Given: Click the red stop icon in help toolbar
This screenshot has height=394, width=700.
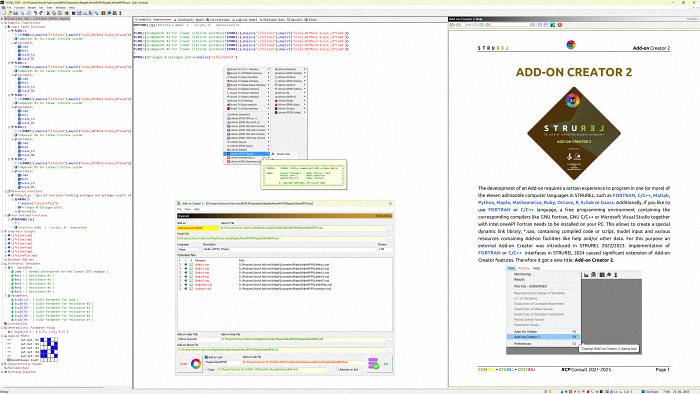Looking at the screenshot, I should 560,25.
